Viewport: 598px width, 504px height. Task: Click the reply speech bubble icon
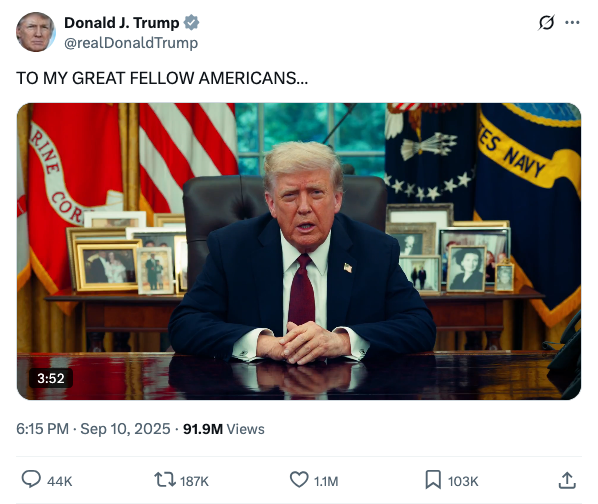(31, 479)
